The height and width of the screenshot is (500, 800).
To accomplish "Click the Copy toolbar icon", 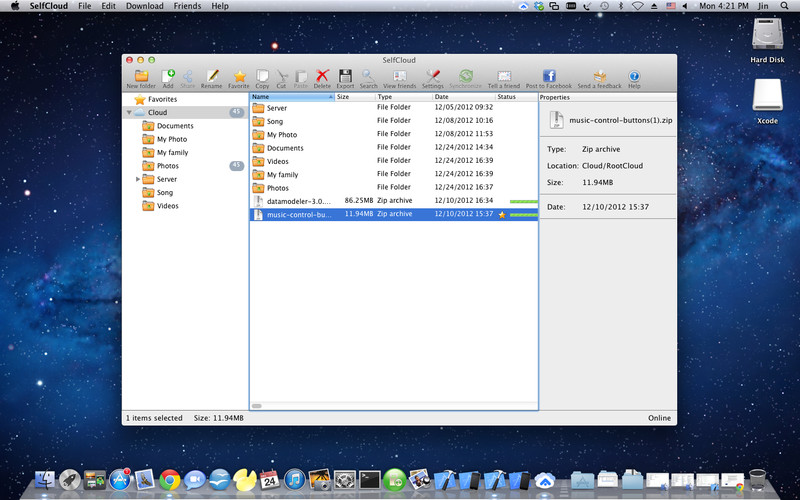I will tap(262, 79).
